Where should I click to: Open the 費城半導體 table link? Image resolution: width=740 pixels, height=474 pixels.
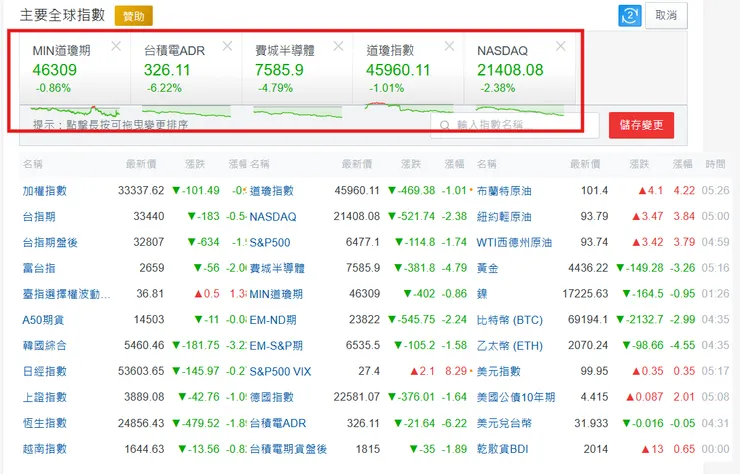tap(277, 268)
